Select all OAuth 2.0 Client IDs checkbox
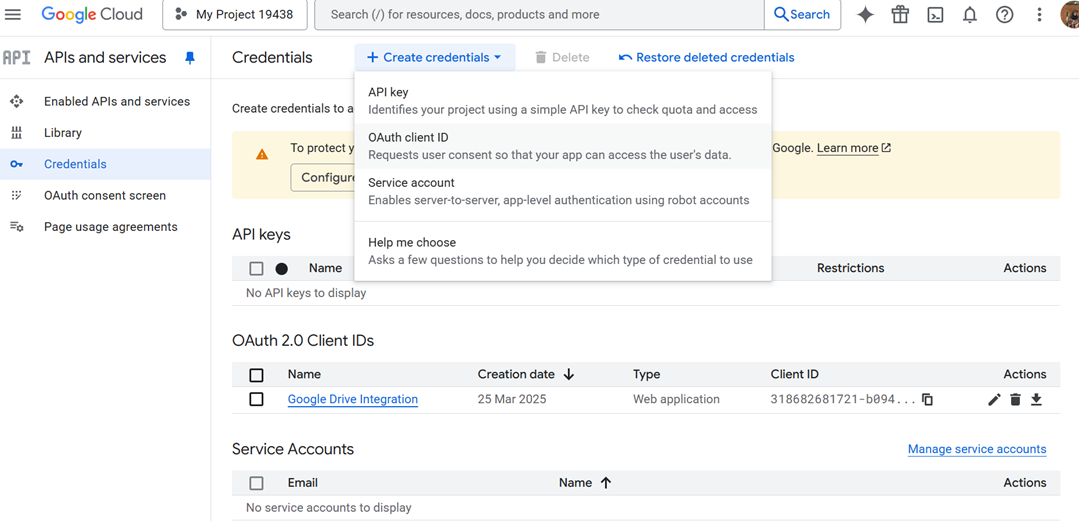Viewport: 1079px width, 521px height. pyautogui.click(x=257, y=375)
